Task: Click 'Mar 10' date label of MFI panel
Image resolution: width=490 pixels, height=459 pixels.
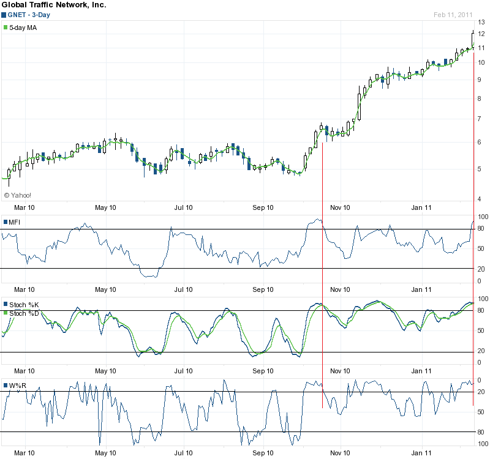Action: click(24, 290)
